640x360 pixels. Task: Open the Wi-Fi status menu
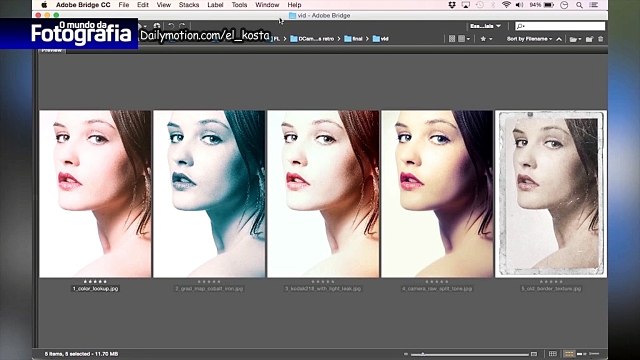pos(506,5)
